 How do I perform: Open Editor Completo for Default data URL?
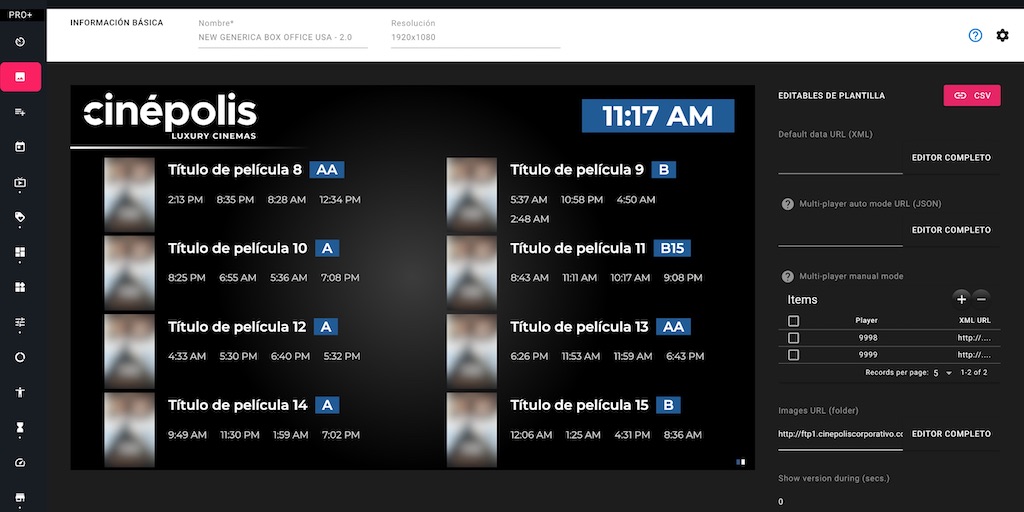[951, 158]
